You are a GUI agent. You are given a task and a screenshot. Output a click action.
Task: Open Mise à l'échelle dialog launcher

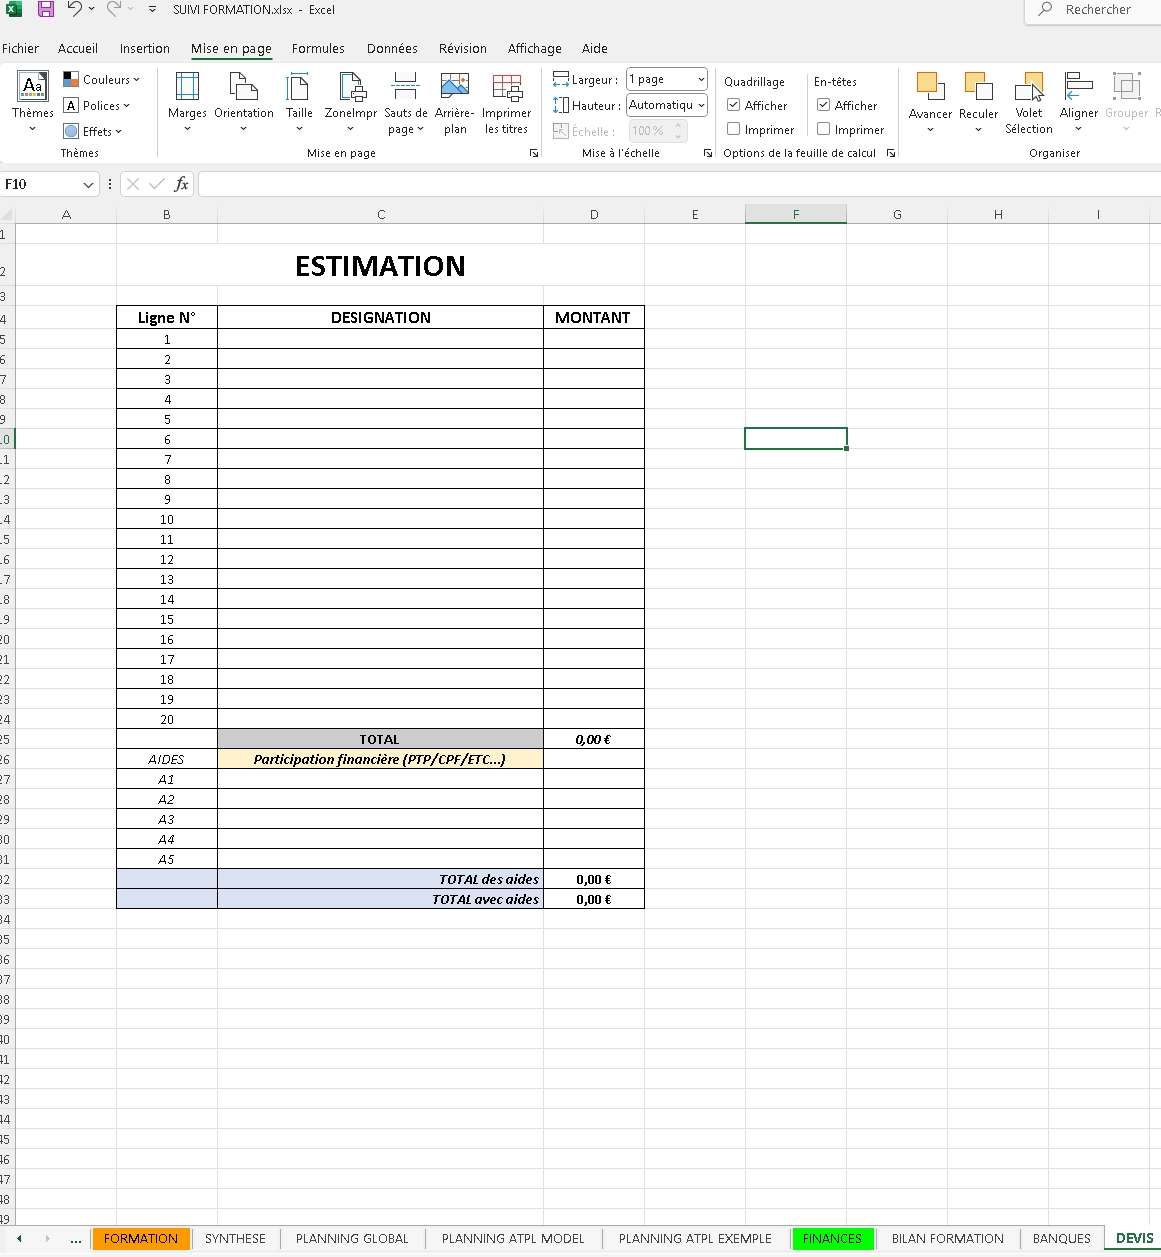click(708, 153)
